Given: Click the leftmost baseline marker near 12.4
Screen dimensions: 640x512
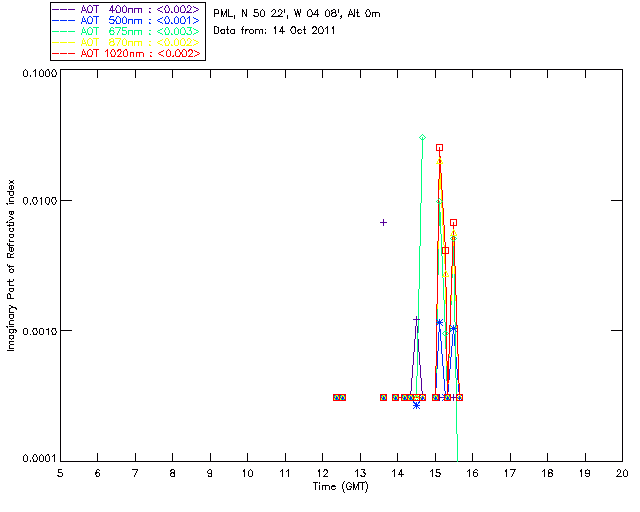Looking at the screenshot, I should tap(337, 397).
